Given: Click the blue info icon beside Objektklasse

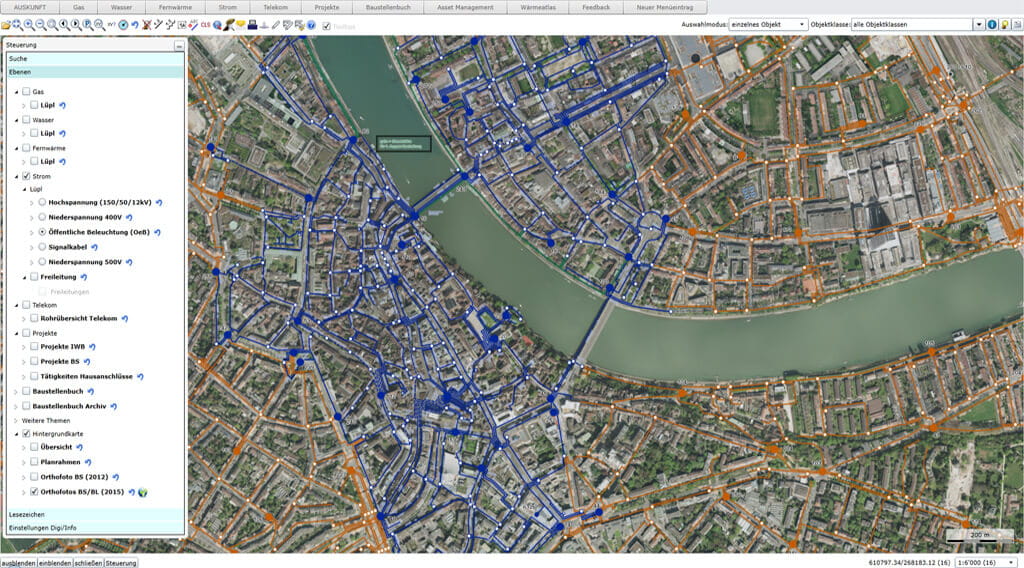Looking at the screenshot, I should click(992, 24).
